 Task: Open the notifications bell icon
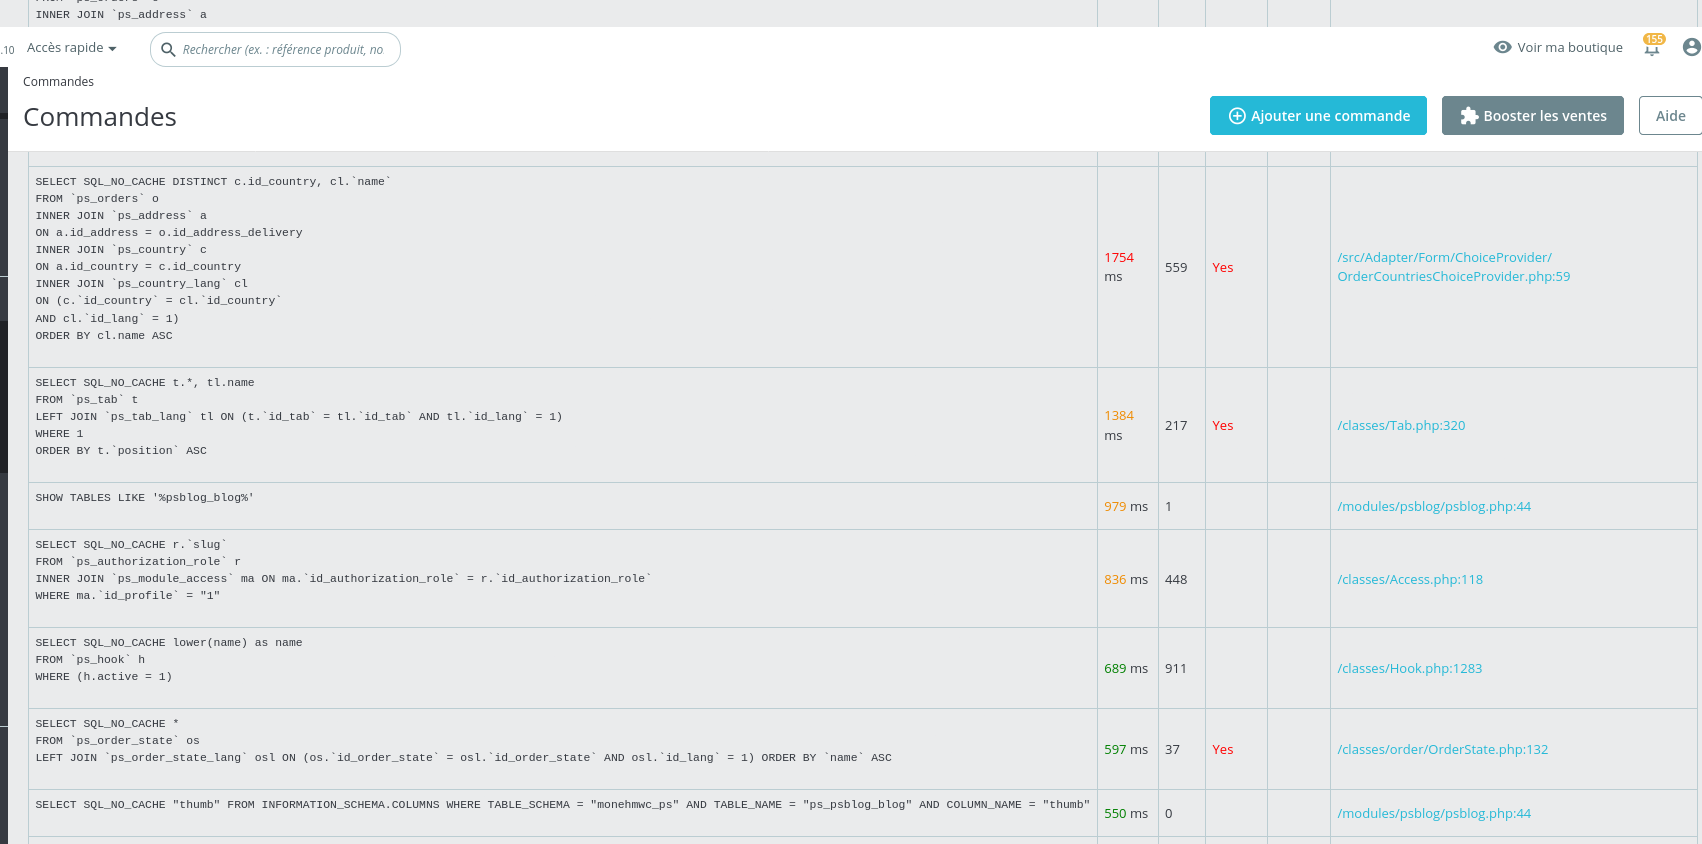pos(1652,47)
